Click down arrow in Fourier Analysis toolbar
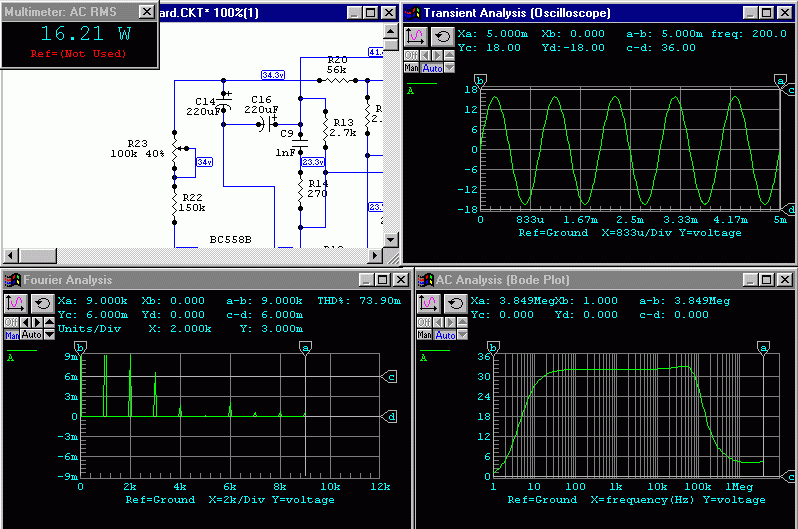This screenshot has width=798, height=529. click(49, 335)
